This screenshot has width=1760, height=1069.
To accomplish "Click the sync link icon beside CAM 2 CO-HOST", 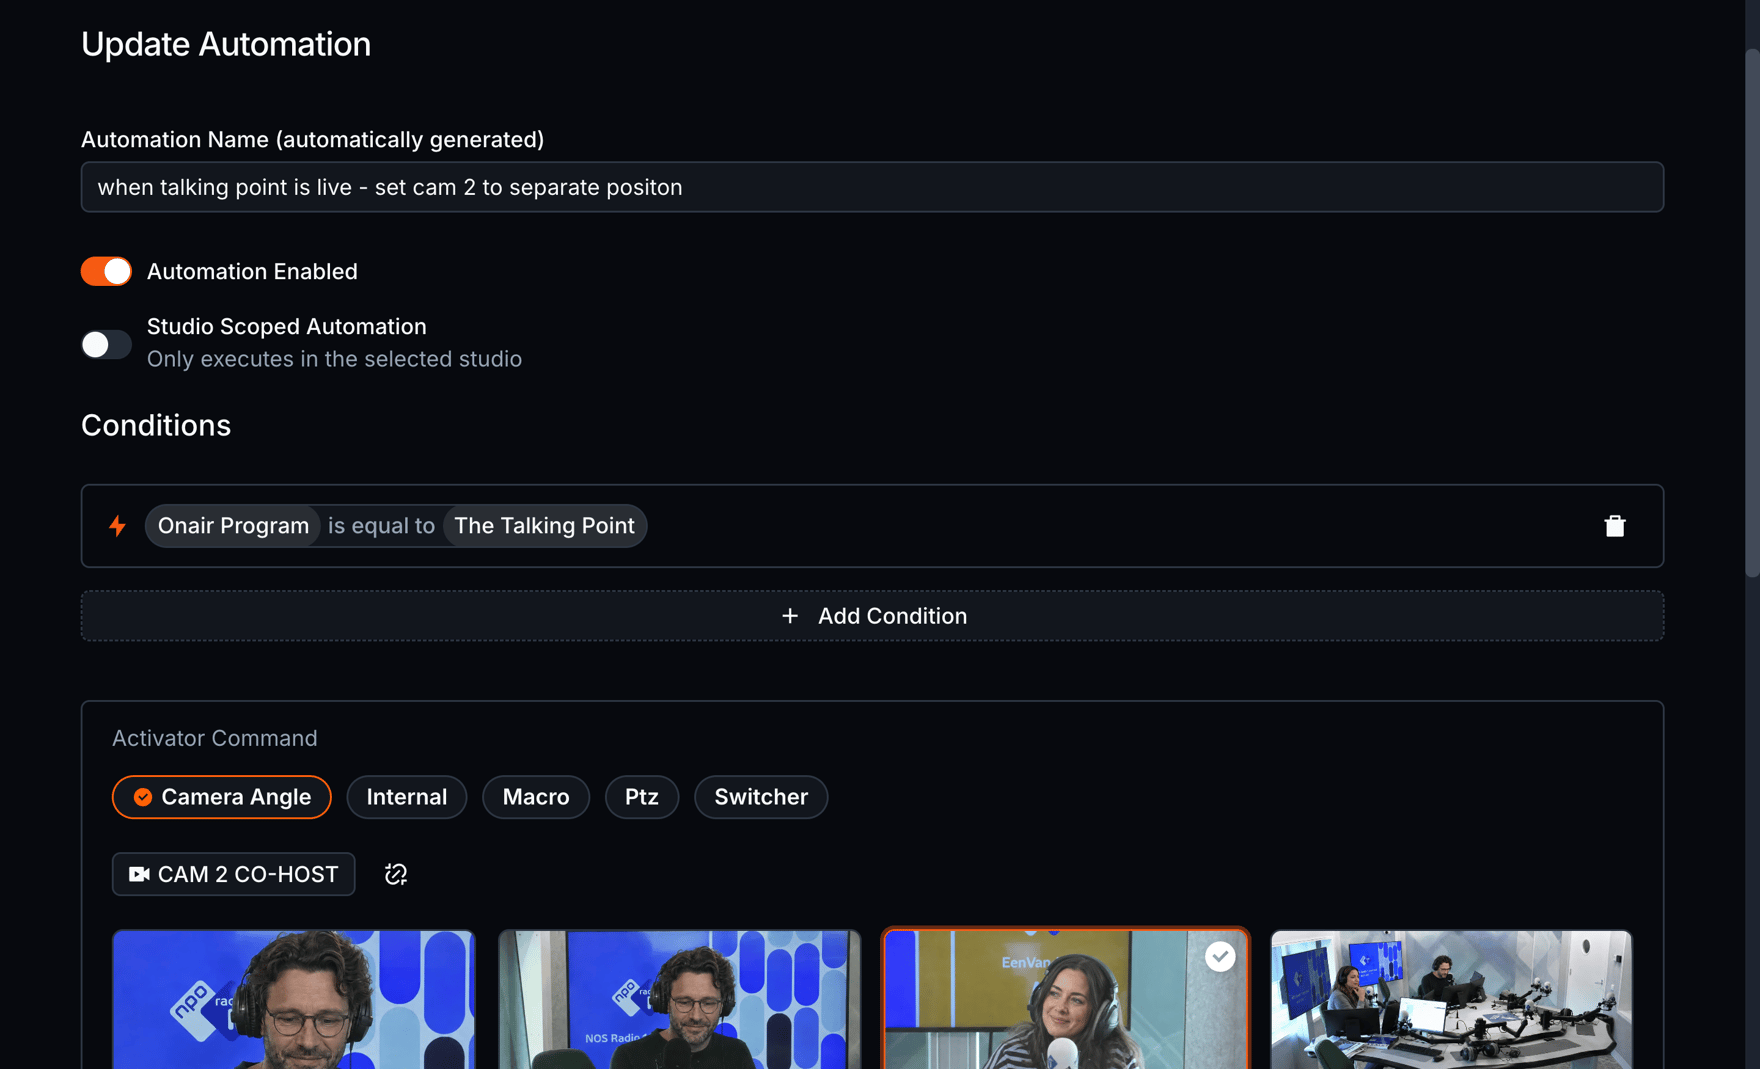I will coord(396,874).
